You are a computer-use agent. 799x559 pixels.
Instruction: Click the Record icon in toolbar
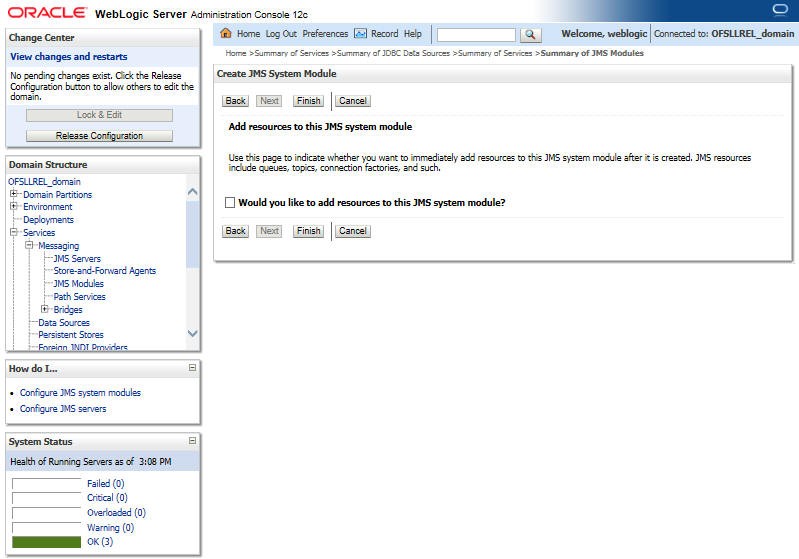tap(360, 34)
